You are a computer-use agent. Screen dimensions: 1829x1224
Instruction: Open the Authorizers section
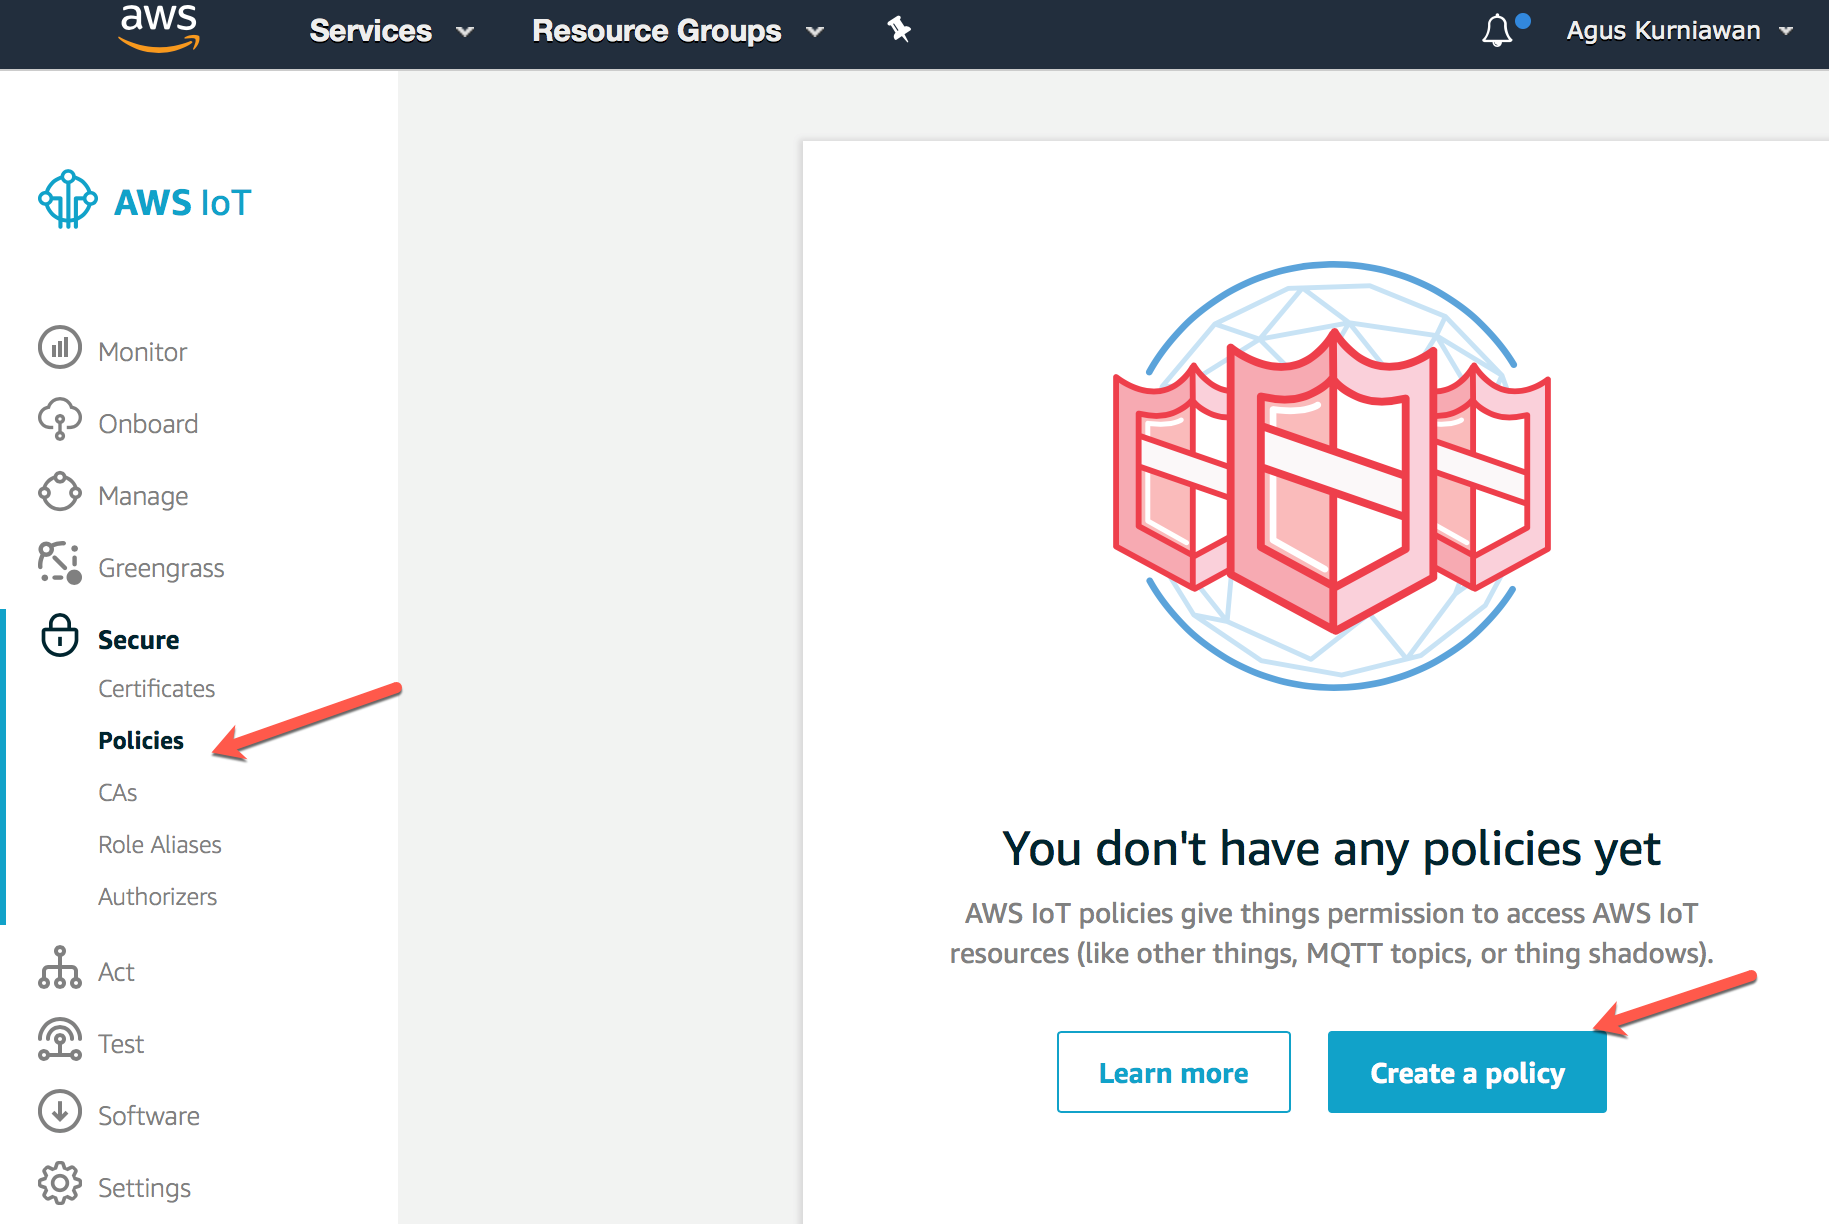pos(157,897)
